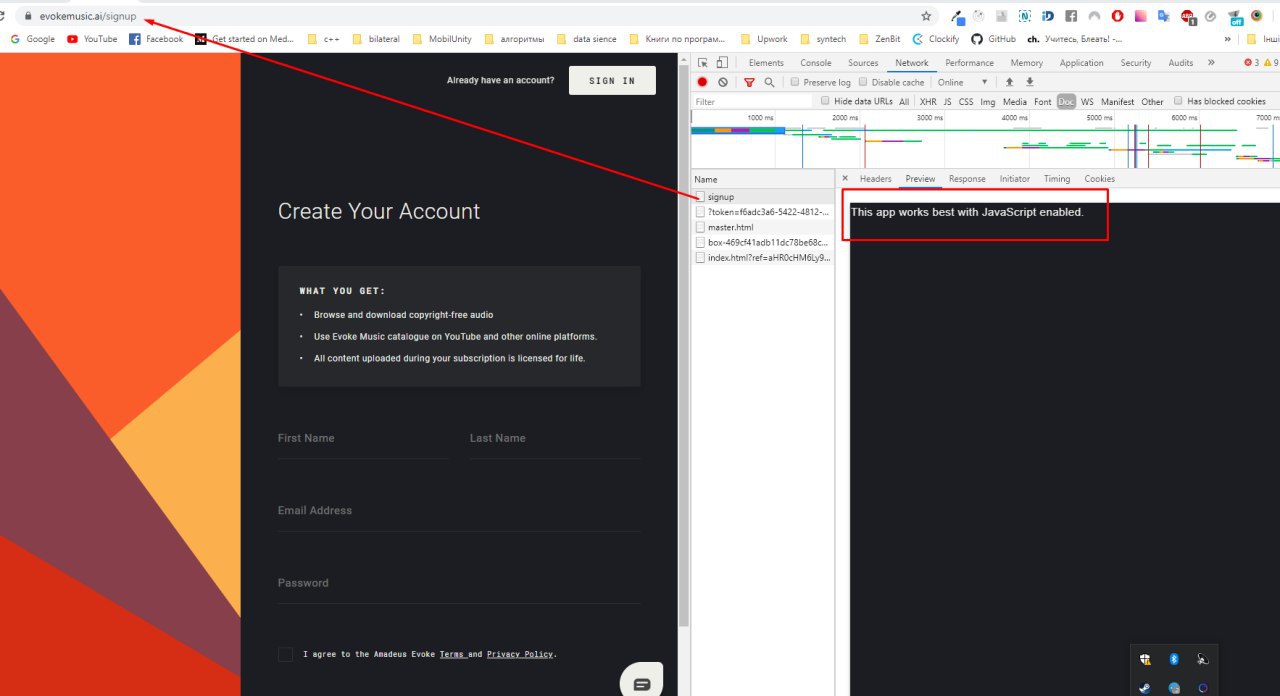Open the c++ bookmarks folder

coord(325,39)
